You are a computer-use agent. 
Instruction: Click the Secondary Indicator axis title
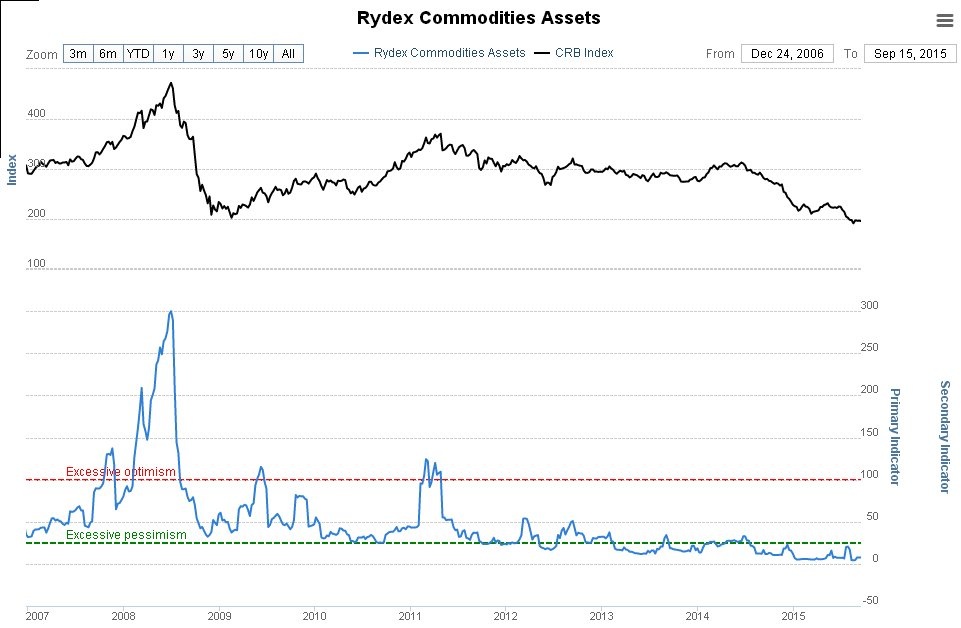click(x=945, y=437)
